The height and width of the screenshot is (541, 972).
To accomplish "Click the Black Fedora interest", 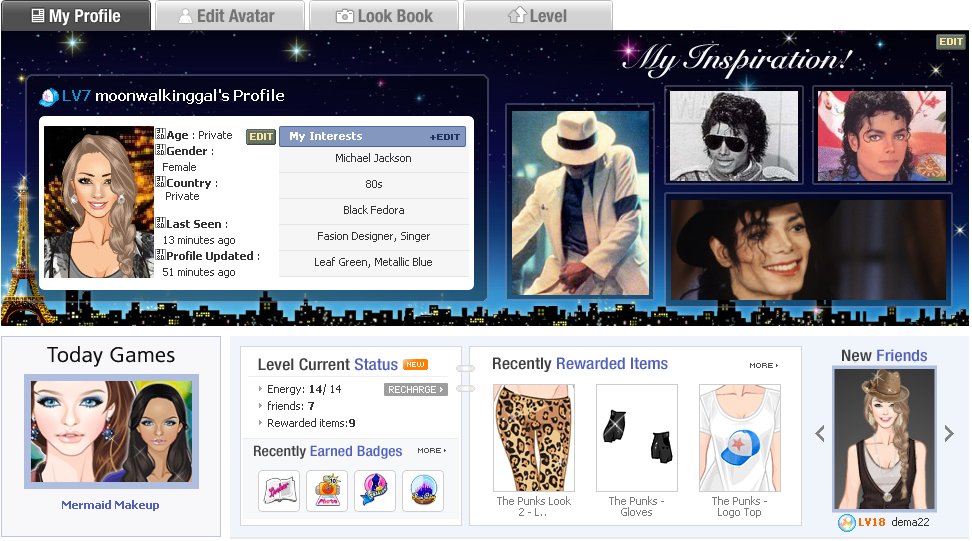I will tap(373, 211).
